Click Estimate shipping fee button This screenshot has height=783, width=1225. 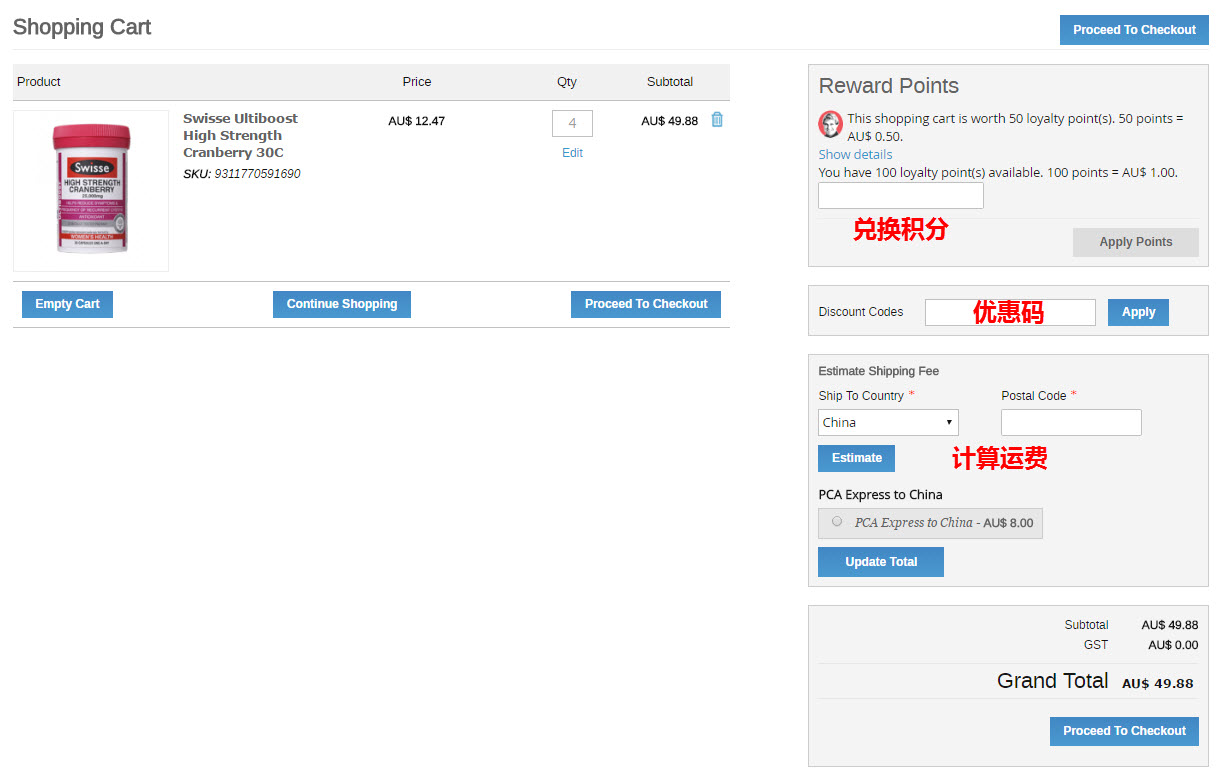[x=857, y=458]
